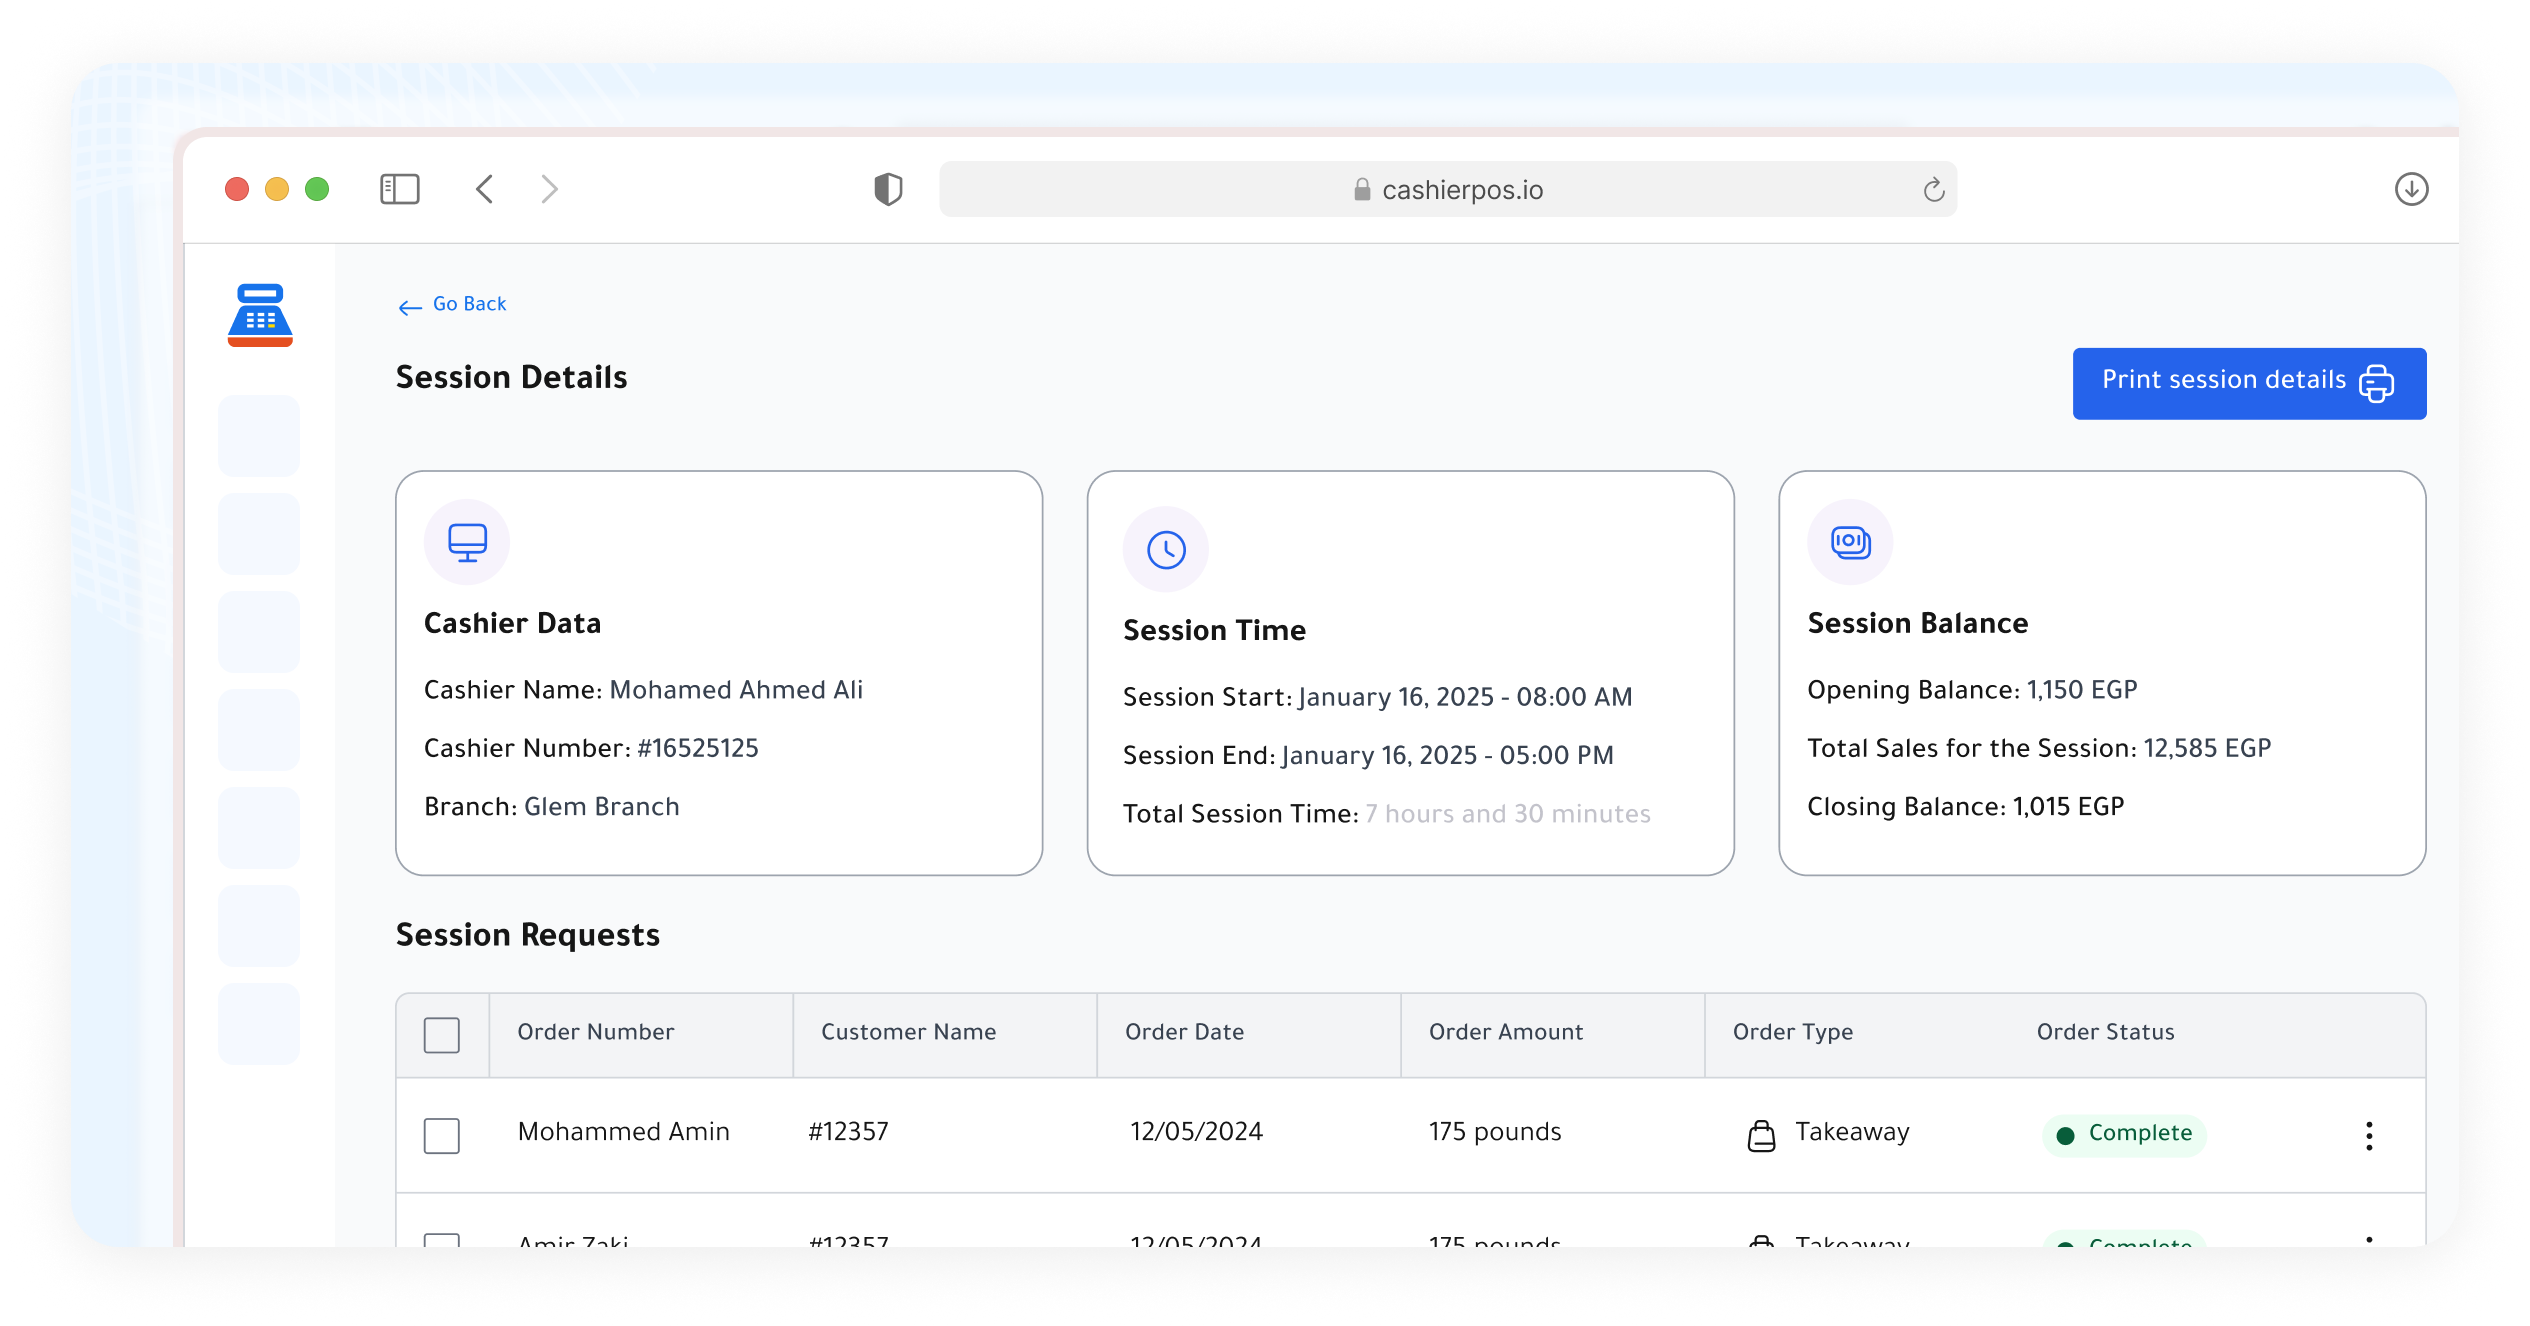Screen dimensions: 2530x1326
Task: Click the cashierpos.io address bar
Action: tap(1447, 189)
